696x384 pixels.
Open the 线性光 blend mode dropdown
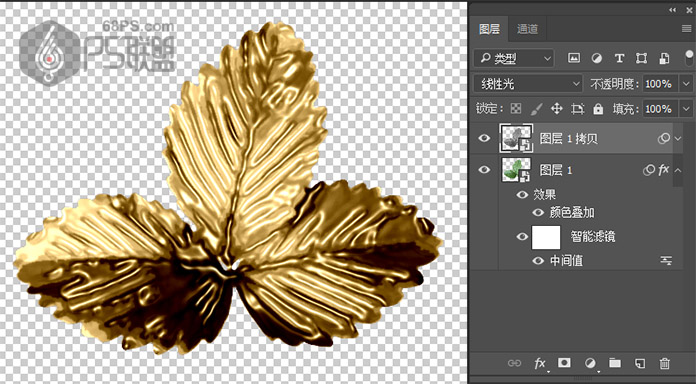point(527,83)
